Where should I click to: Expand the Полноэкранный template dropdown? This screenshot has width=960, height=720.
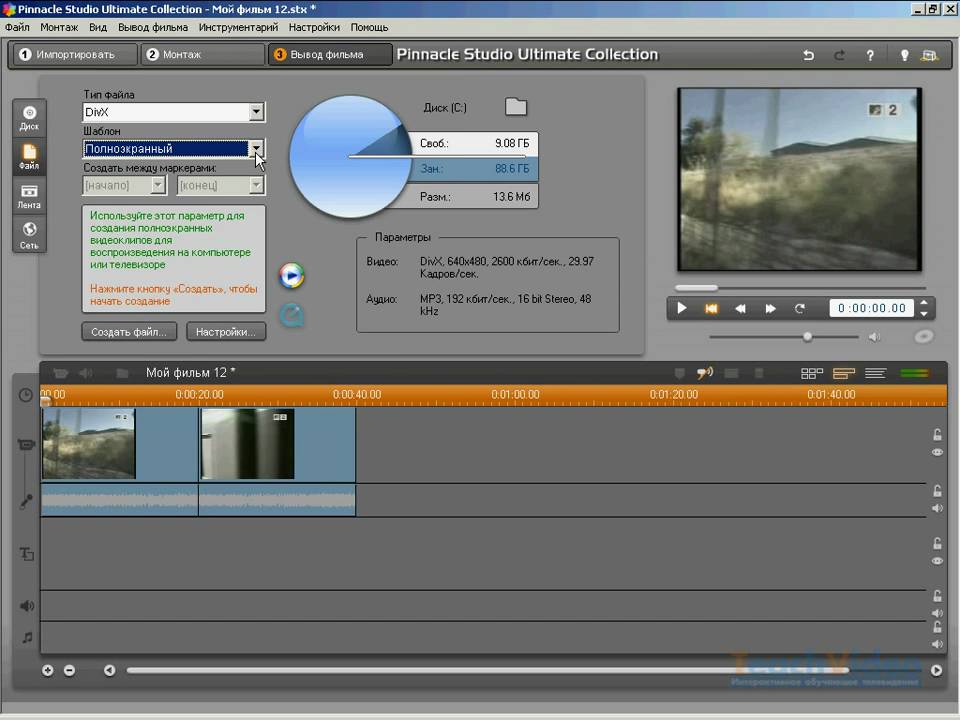click(256, 149)
